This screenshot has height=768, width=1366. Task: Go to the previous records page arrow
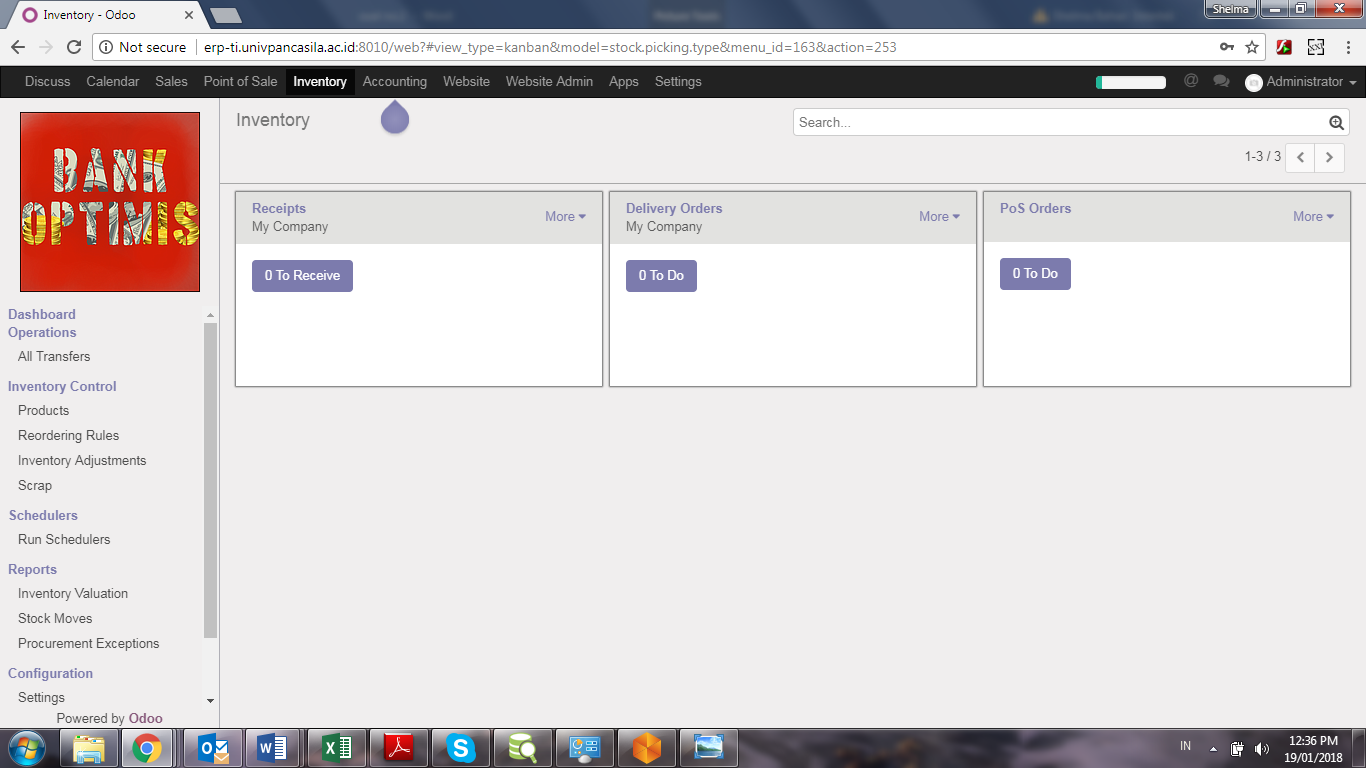(x=1300, y=157)
